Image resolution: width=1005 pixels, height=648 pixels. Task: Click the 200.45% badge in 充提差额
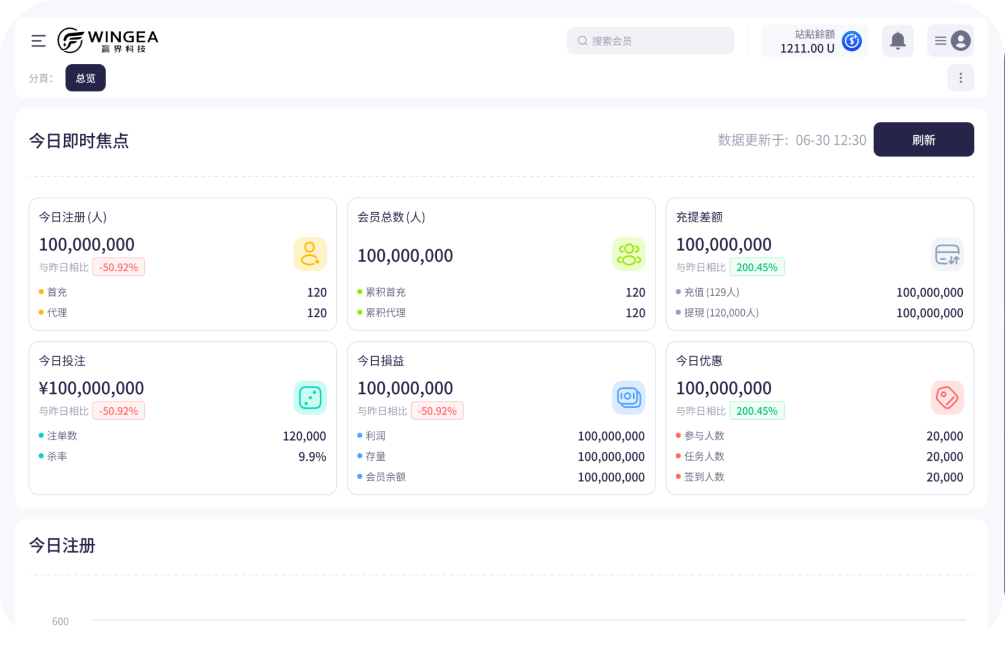[757, 267]
